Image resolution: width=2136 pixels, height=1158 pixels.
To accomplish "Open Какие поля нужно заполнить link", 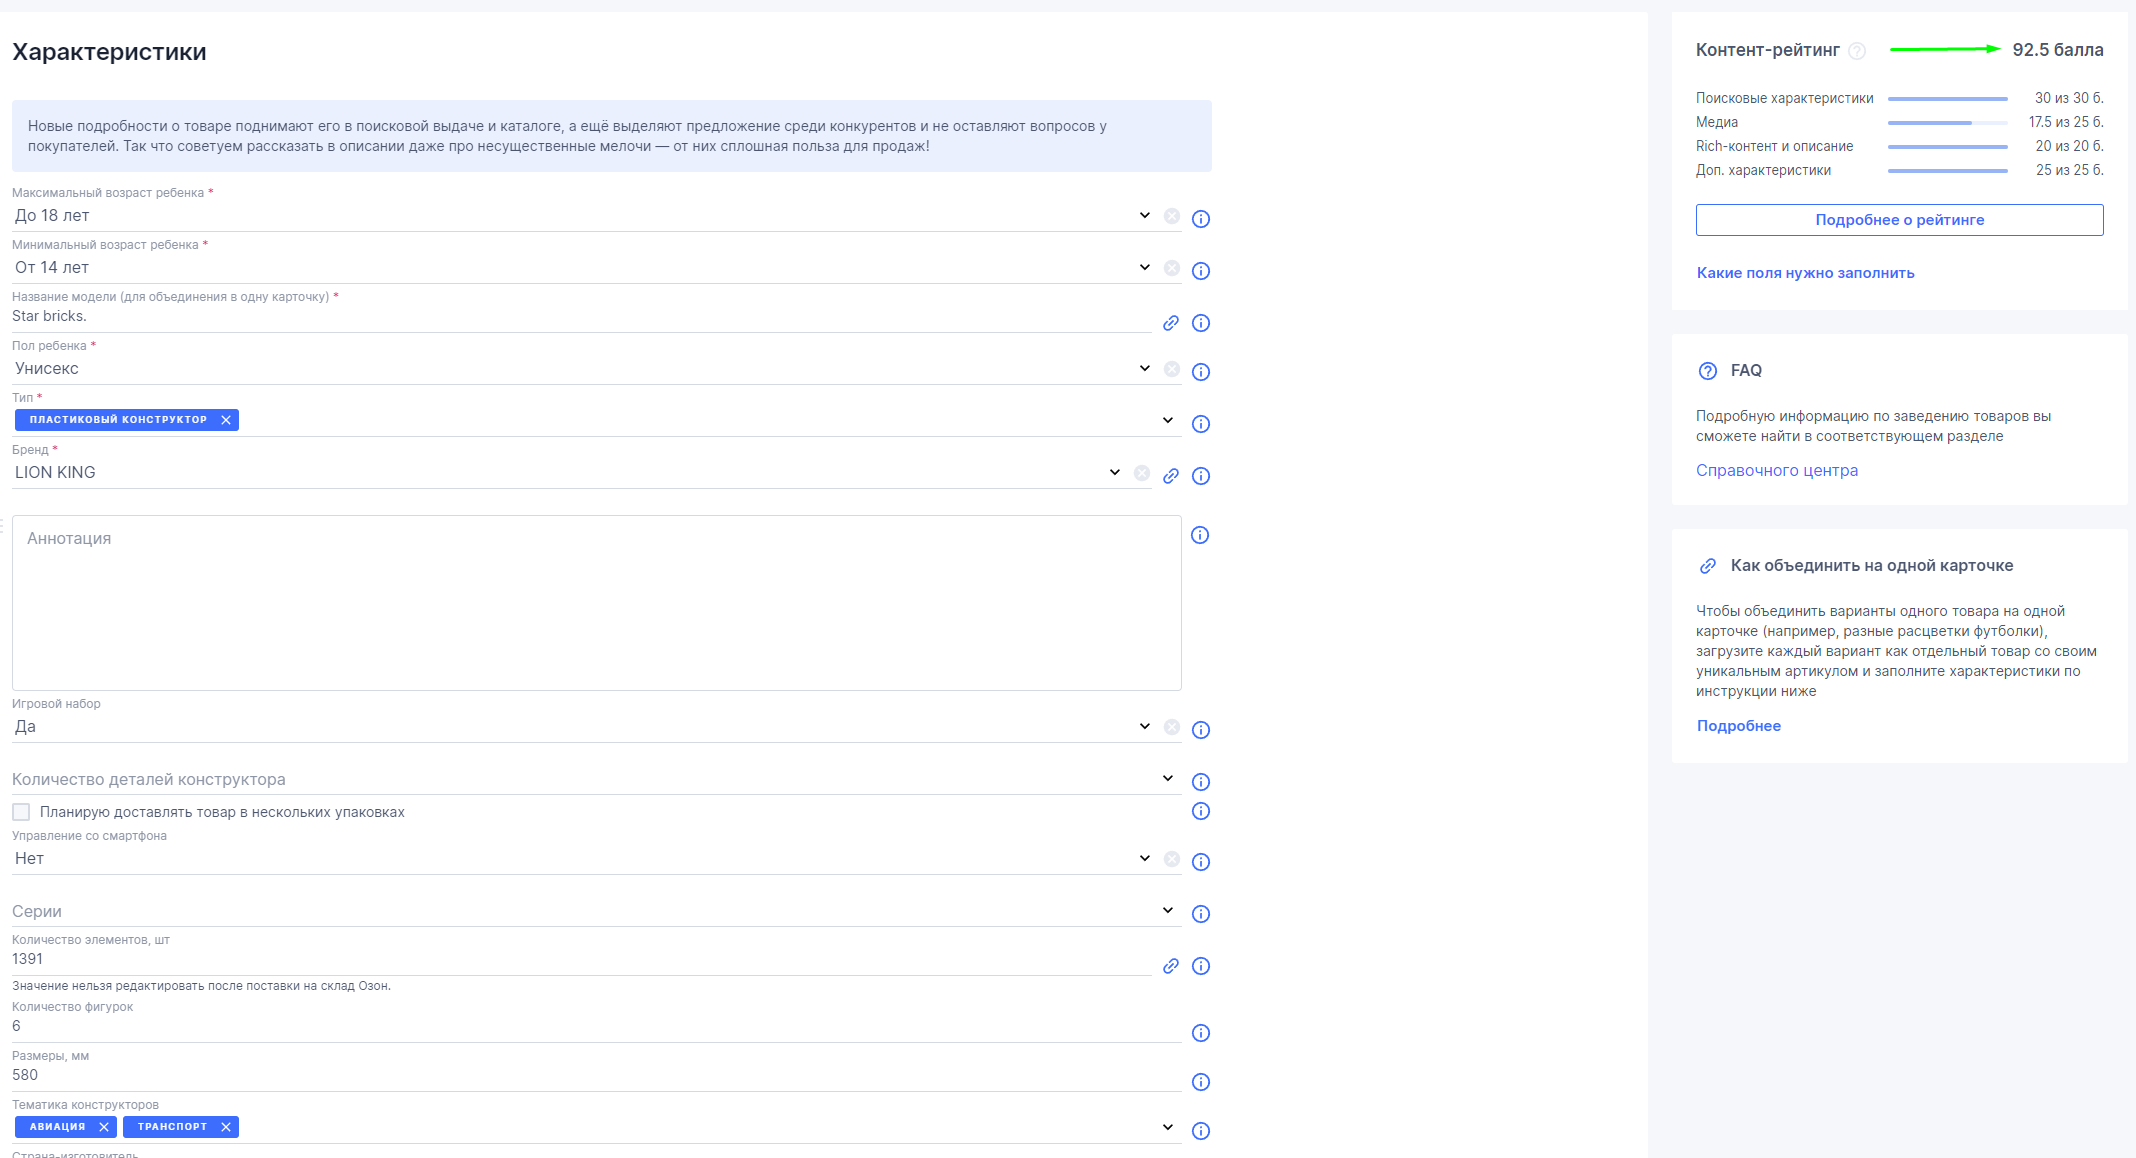I will click(x=1805, y=273).
